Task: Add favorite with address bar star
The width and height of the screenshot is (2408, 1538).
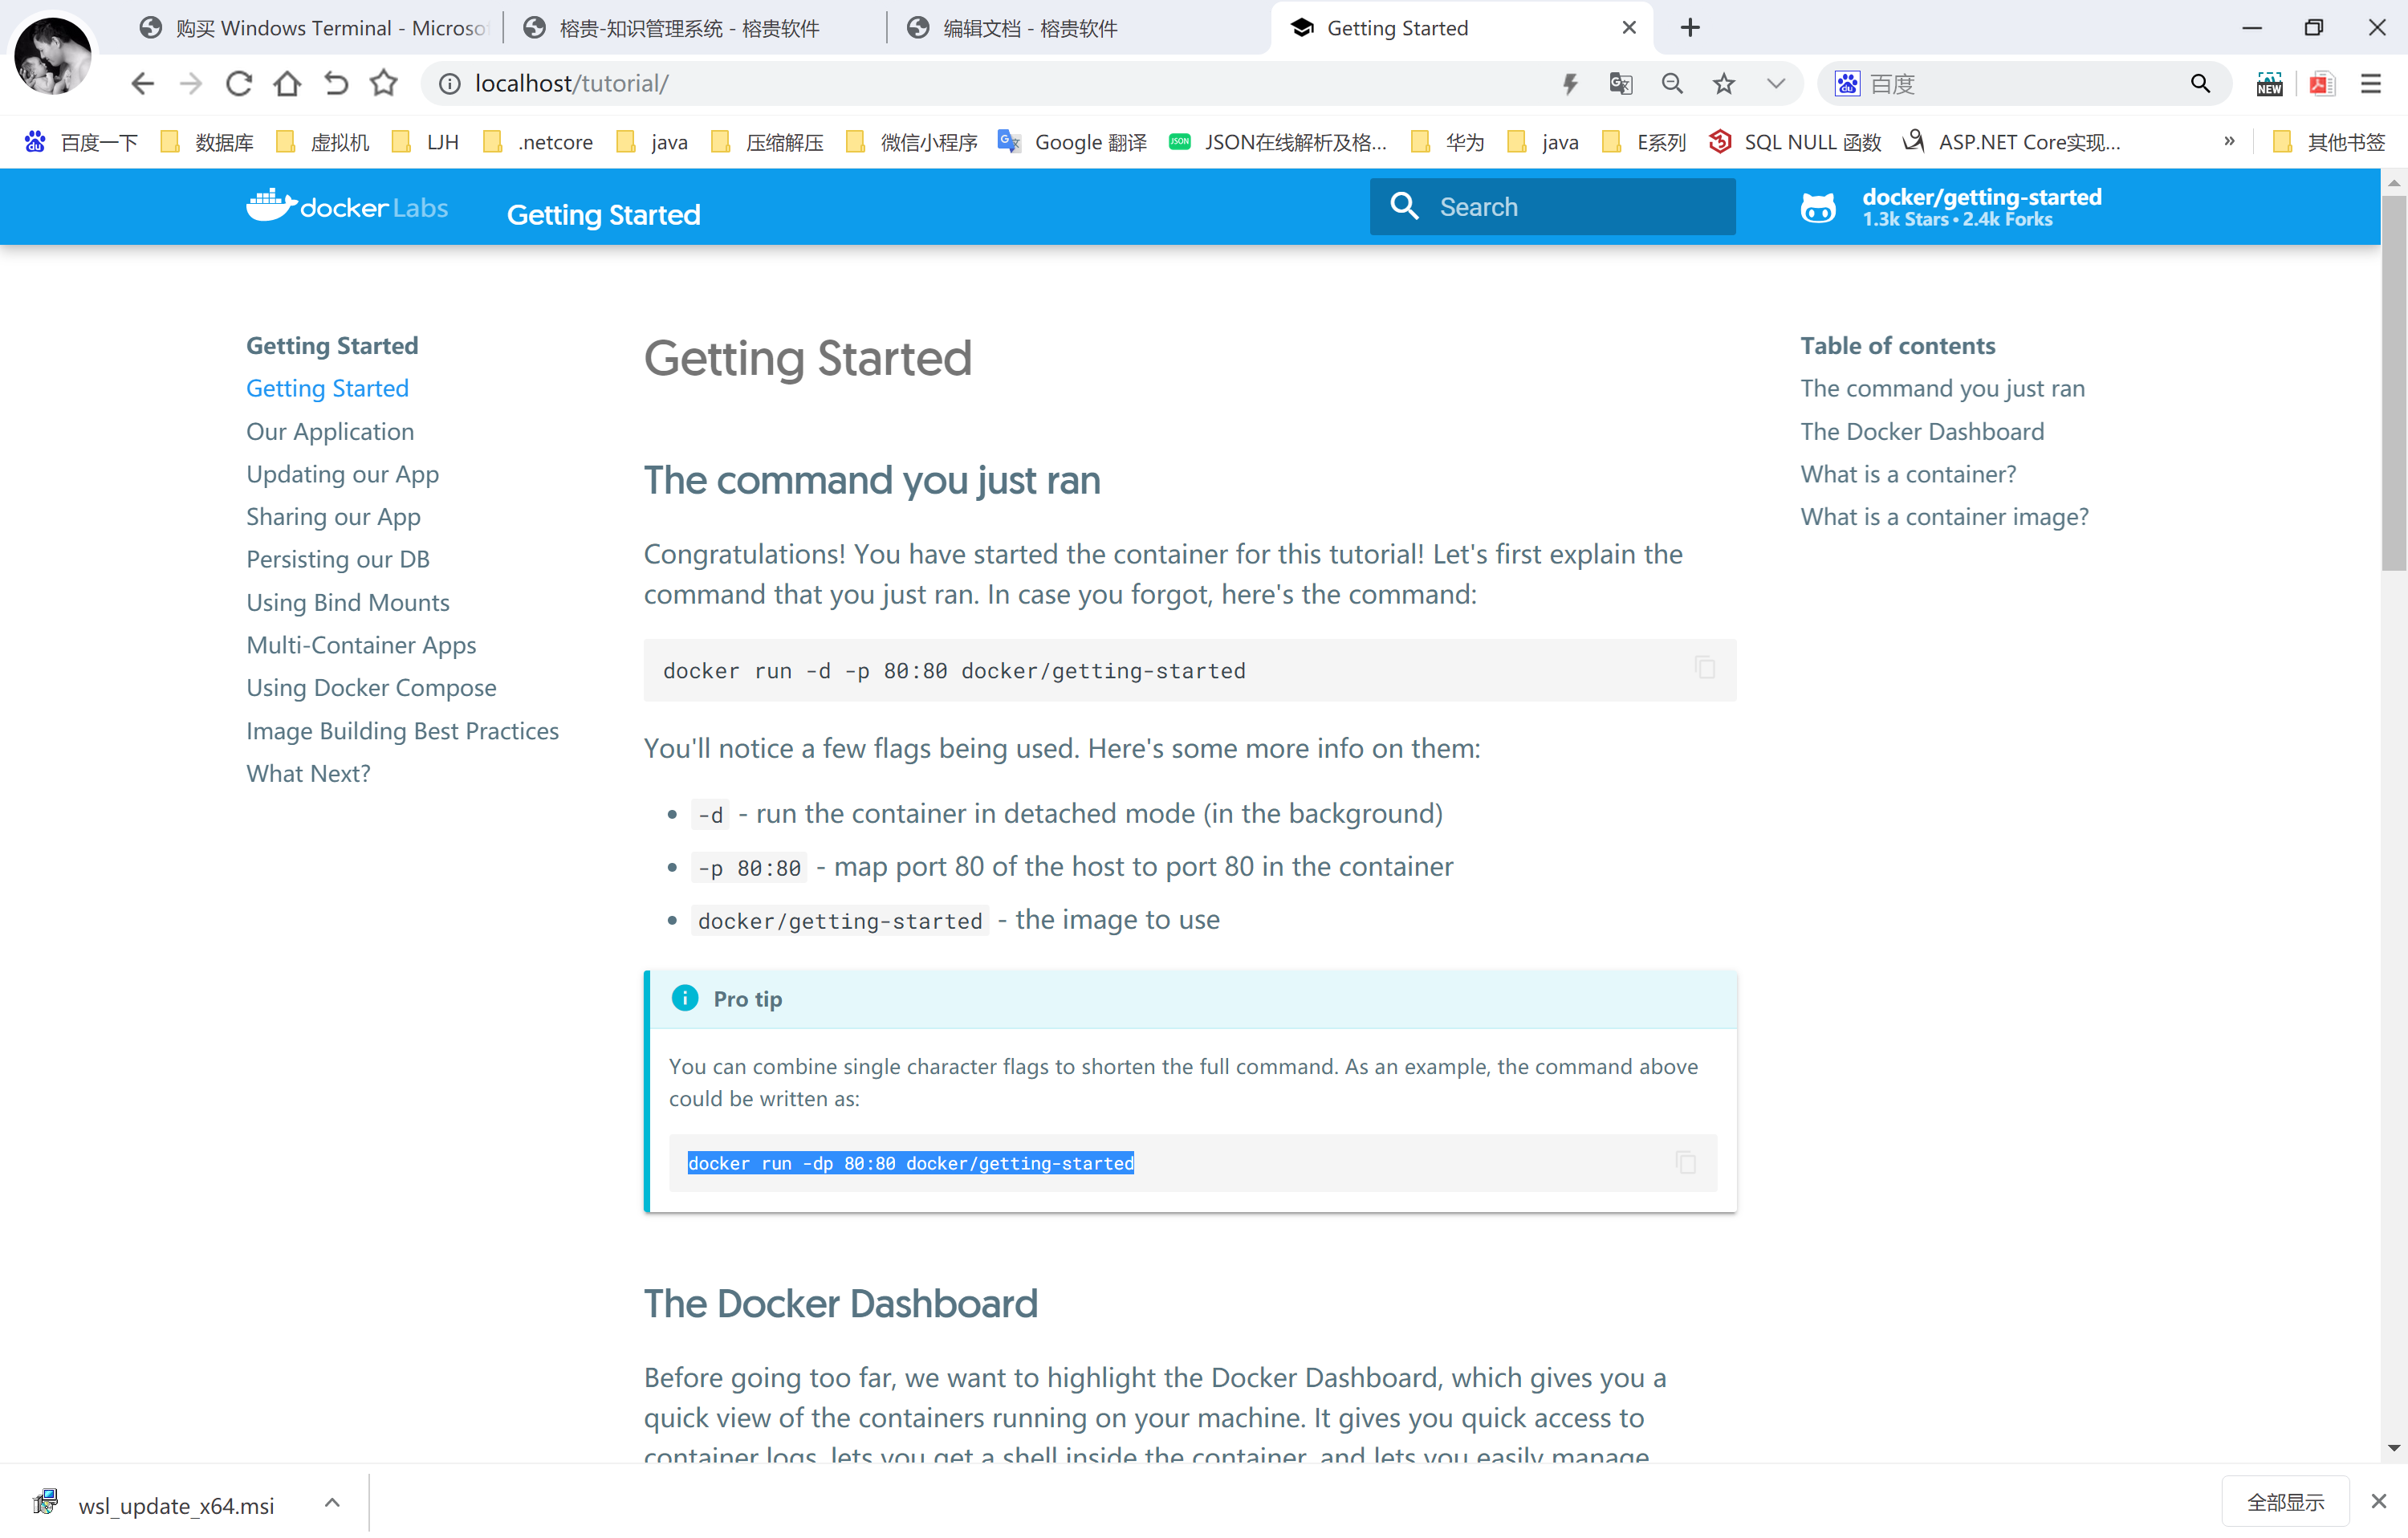Action: 1724,84
